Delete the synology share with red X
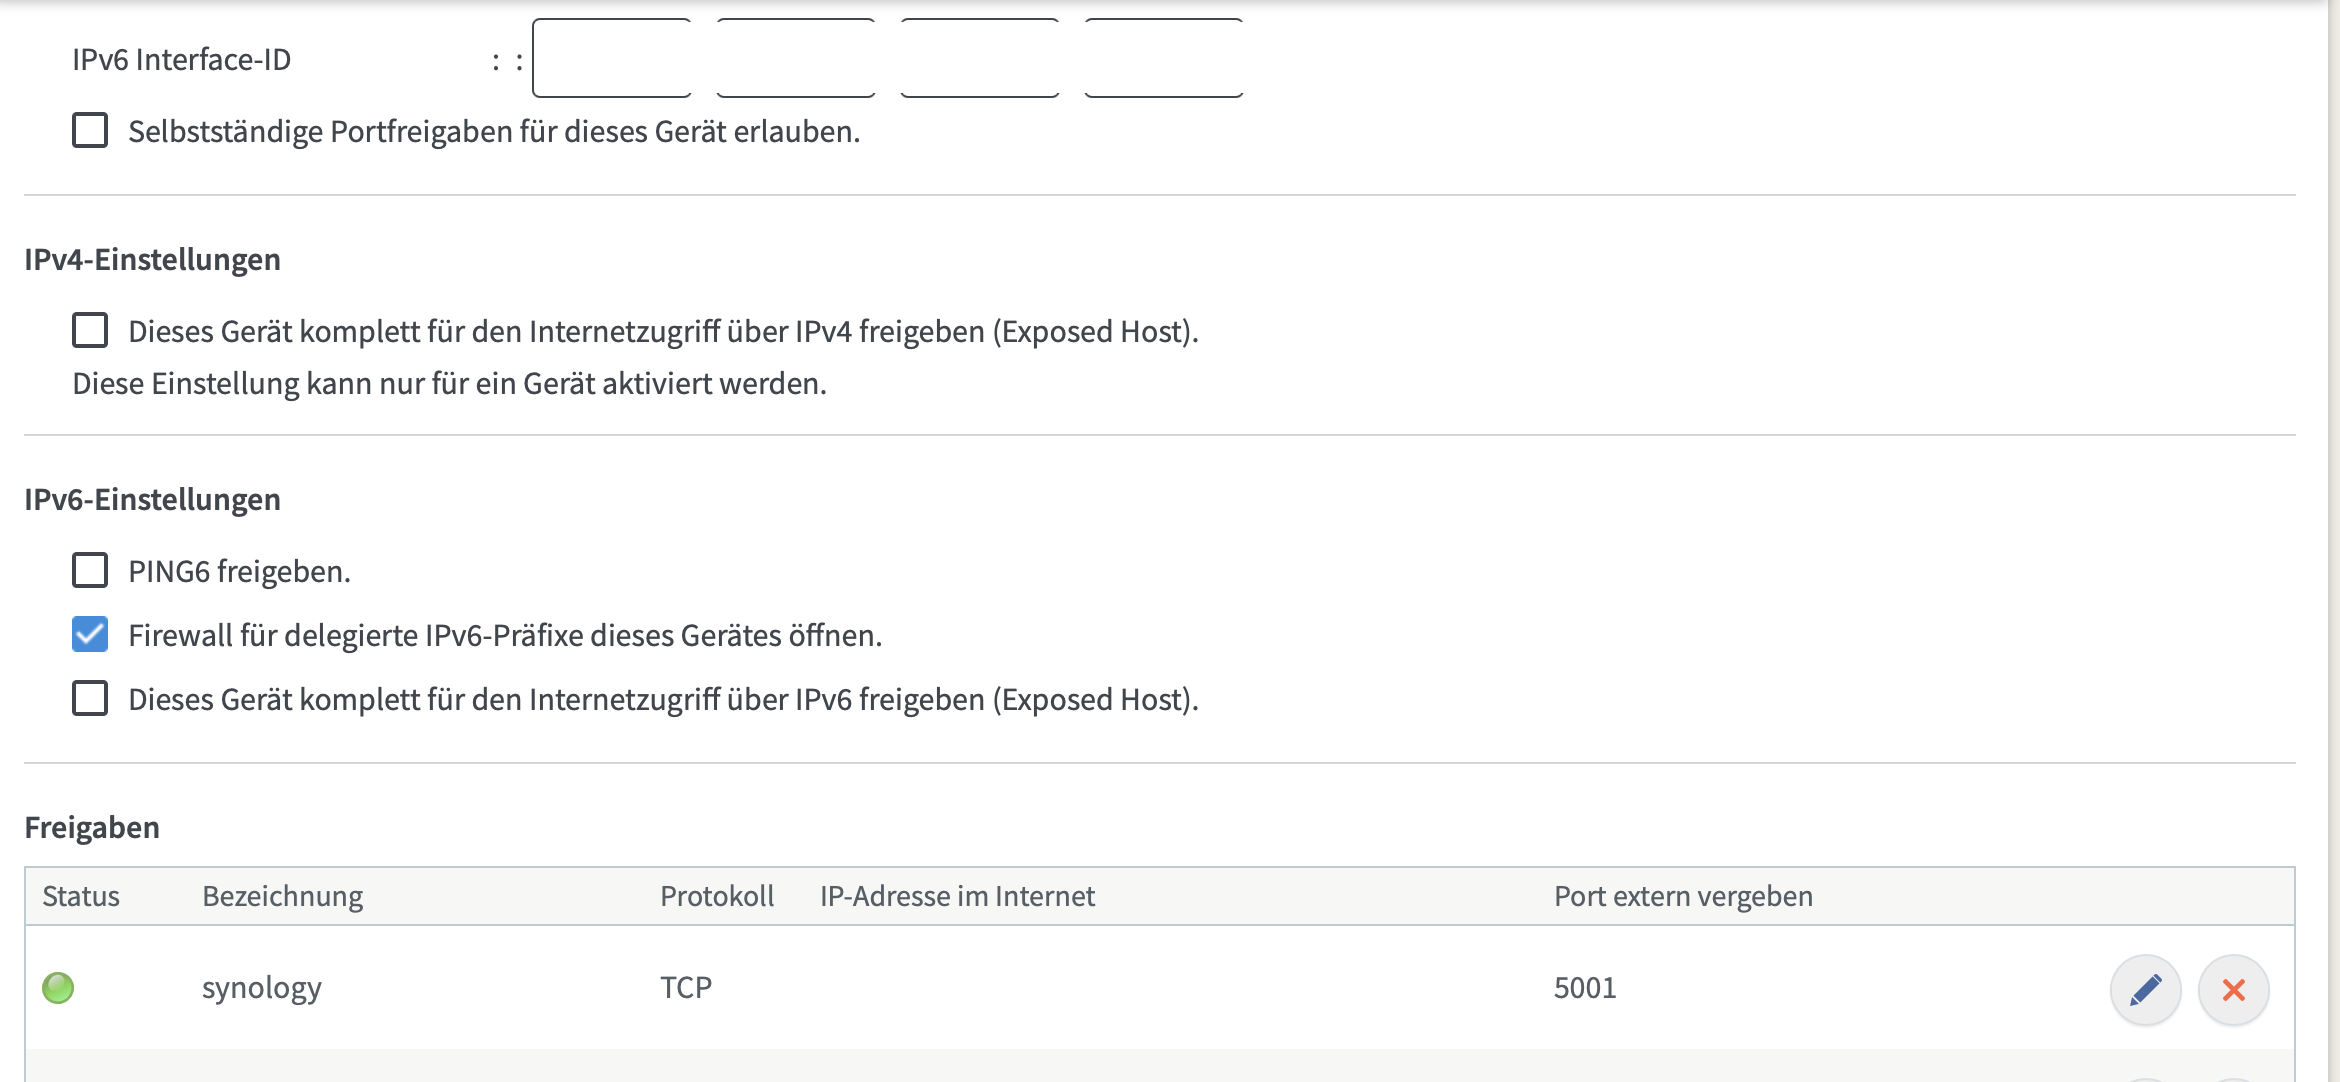This screenshot has width=2340, height=1082. tap(2233, 989)
